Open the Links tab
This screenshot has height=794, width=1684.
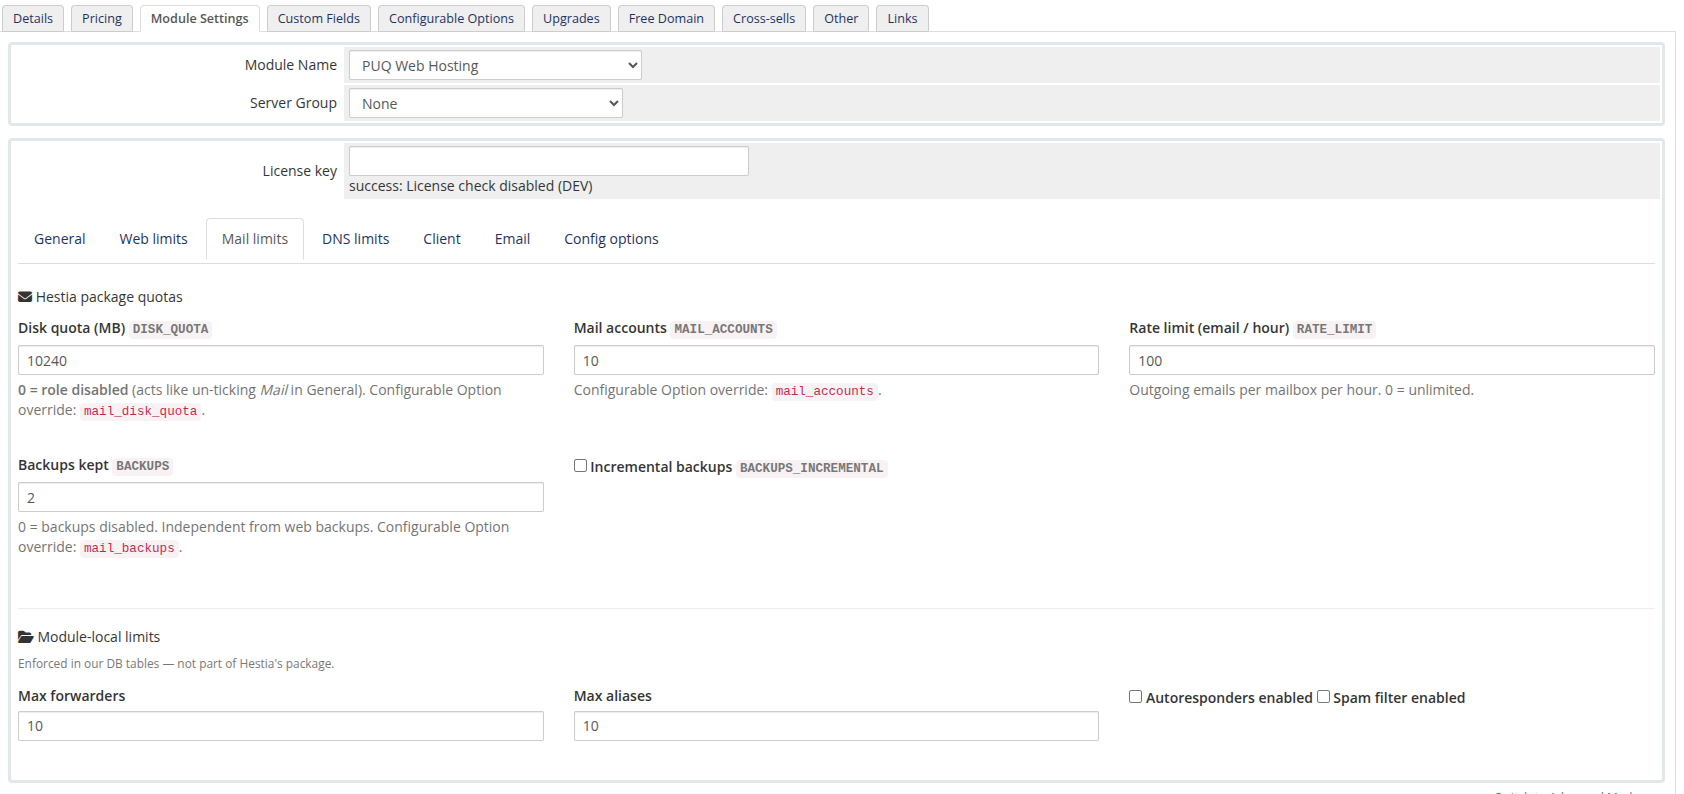[x=902, y=18]
